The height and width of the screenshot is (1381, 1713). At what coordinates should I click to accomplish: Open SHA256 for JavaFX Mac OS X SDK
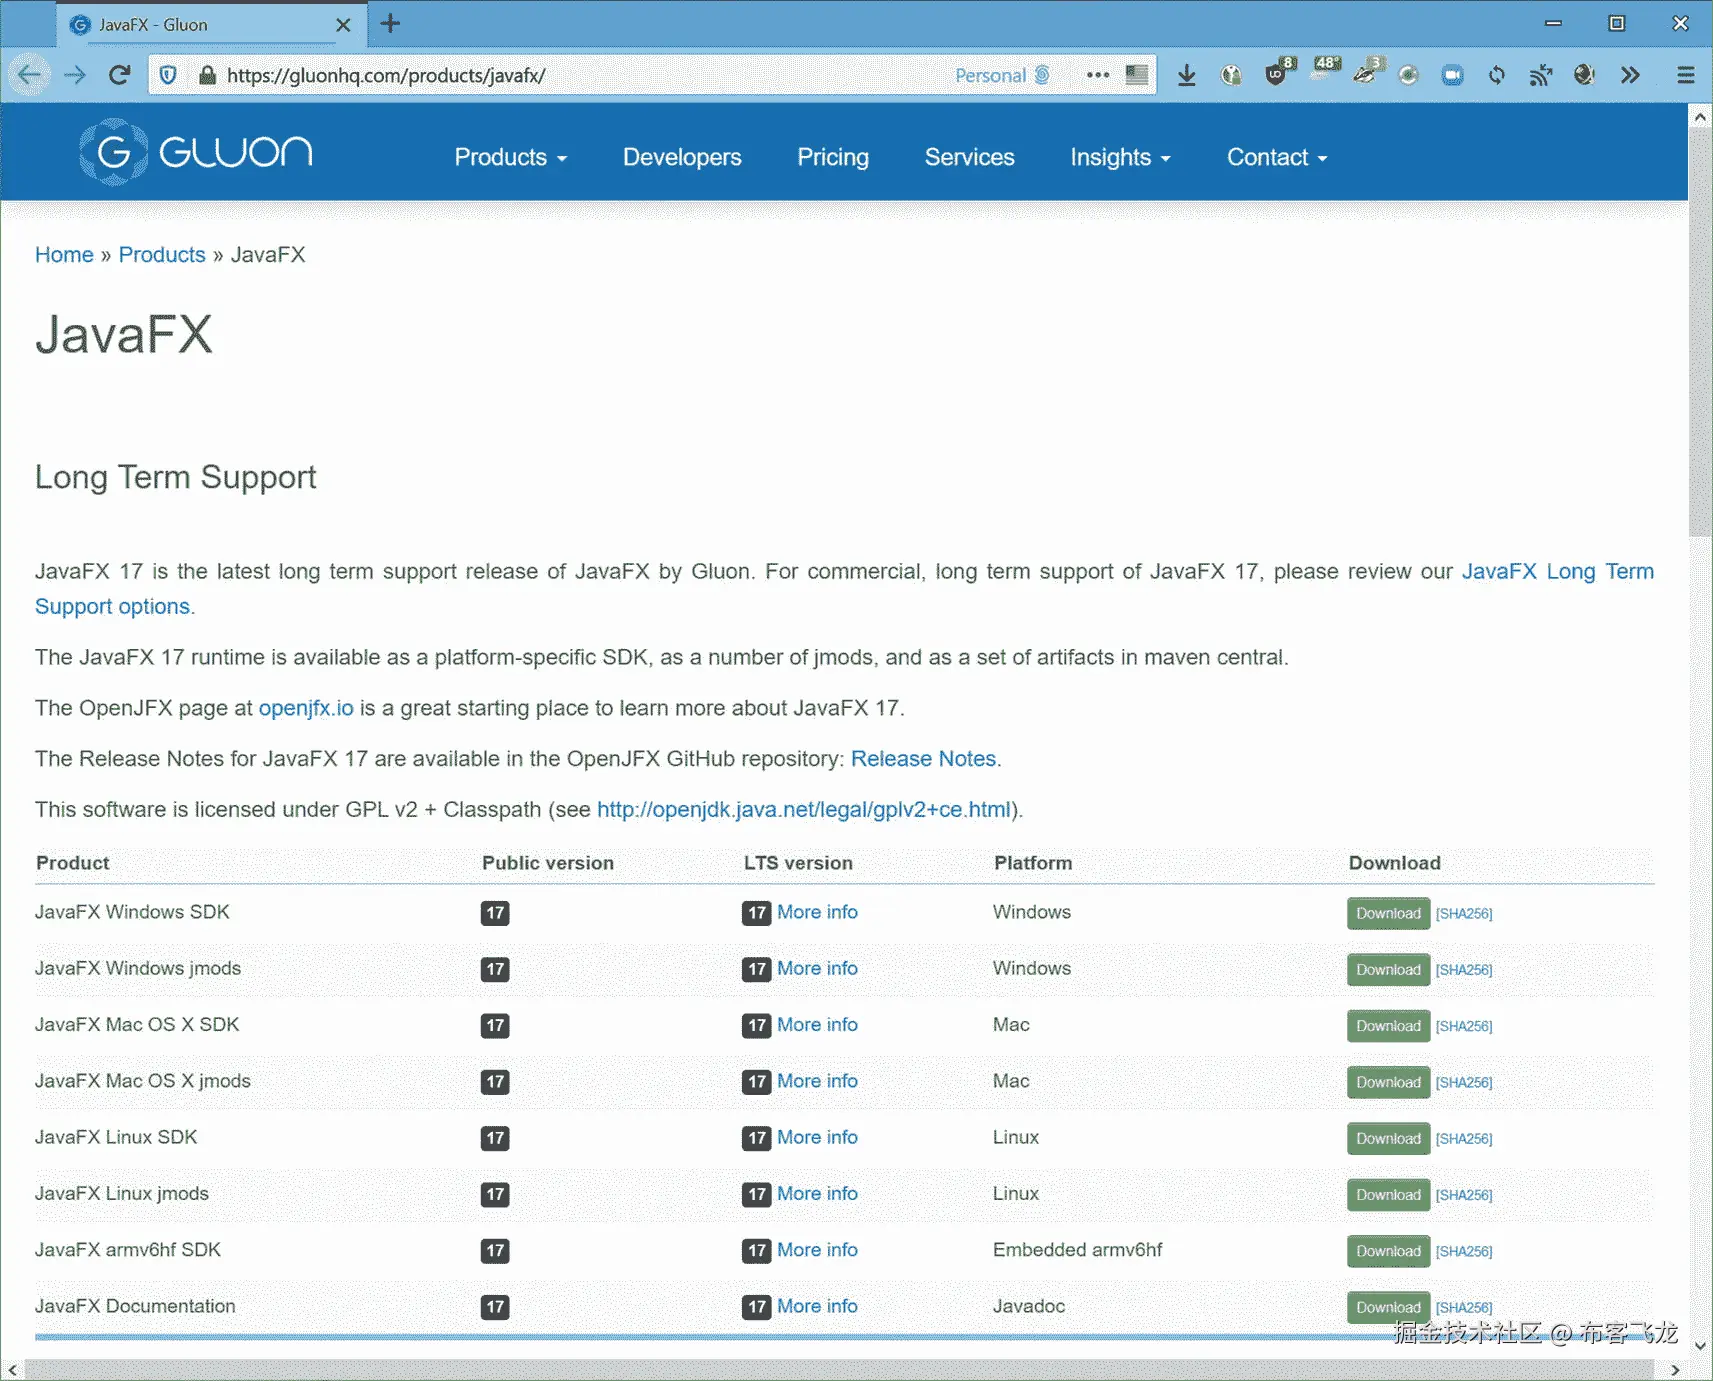point(1464,1026)
